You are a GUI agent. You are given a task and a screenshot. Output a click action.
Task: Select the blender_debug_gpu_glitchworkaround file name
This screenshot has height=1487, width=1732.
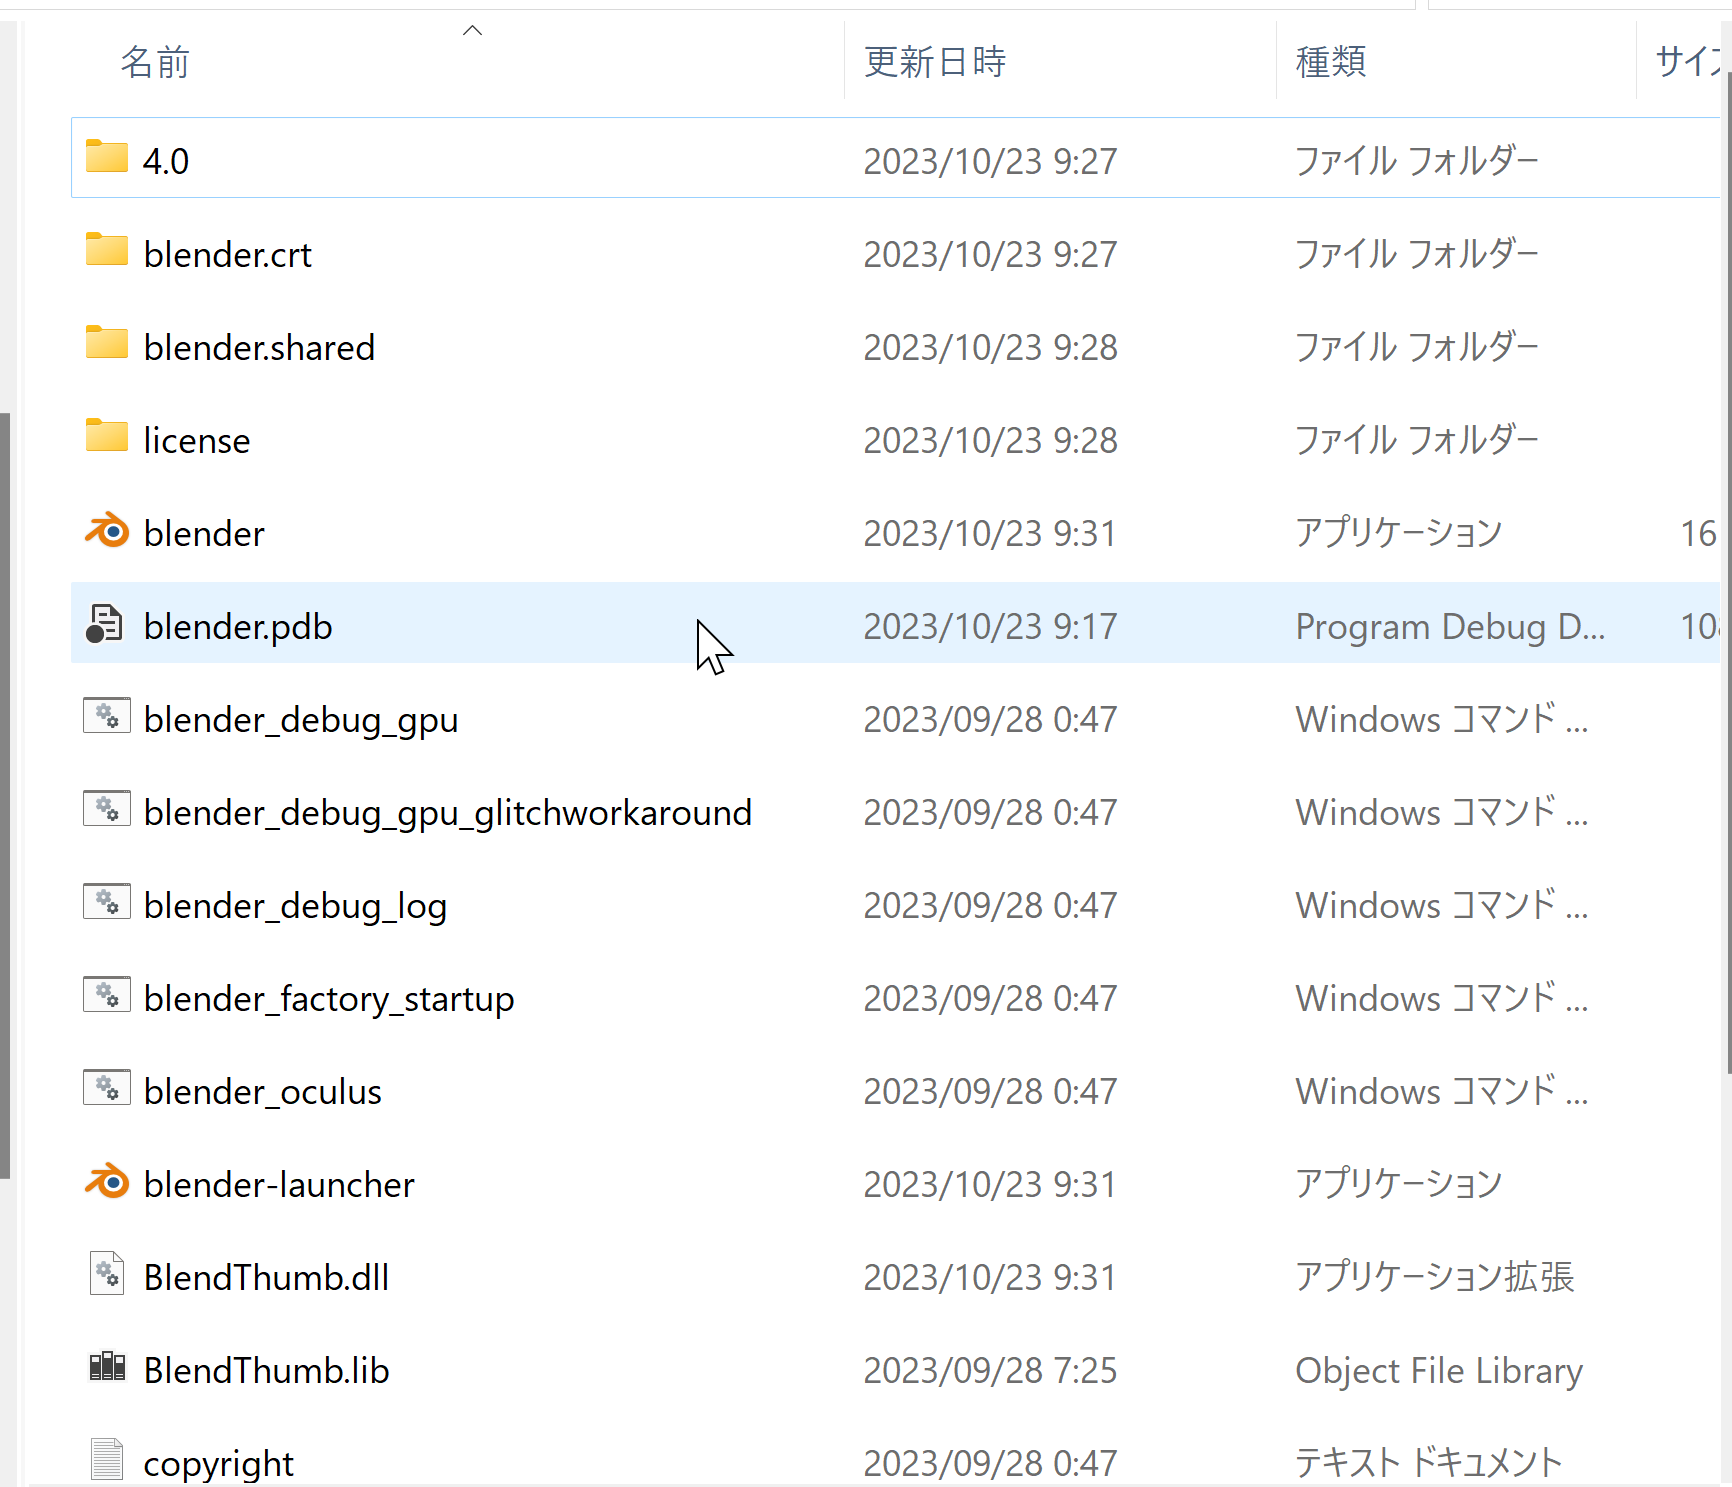pyautogui.click(x=448, y=812)
